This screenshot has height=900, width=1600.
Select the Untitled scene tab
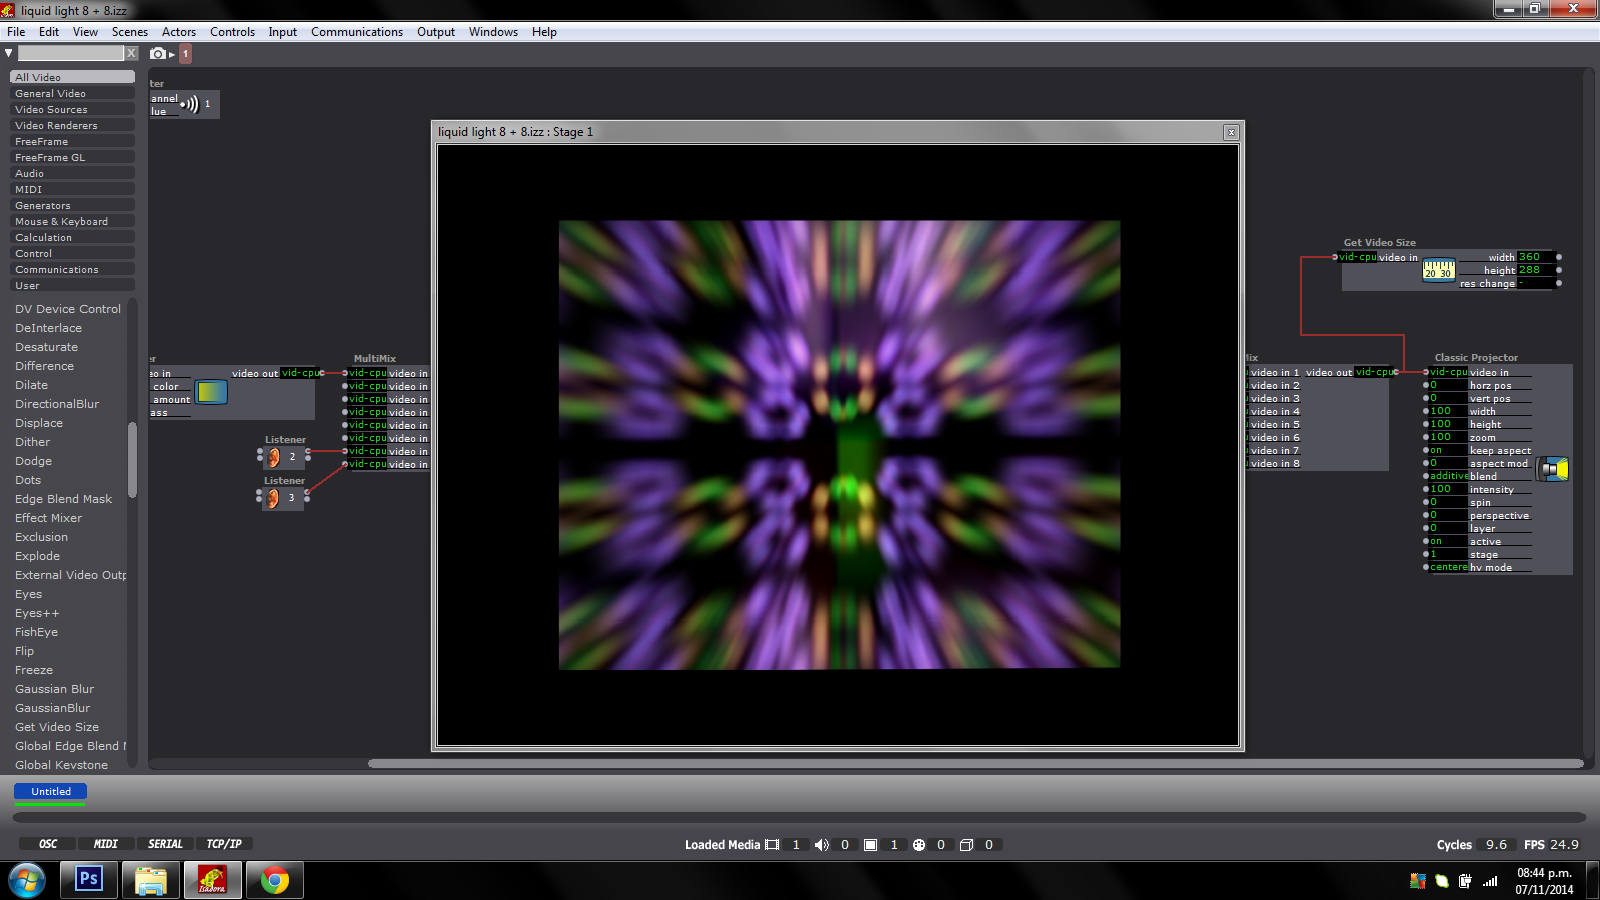[51, 791]
